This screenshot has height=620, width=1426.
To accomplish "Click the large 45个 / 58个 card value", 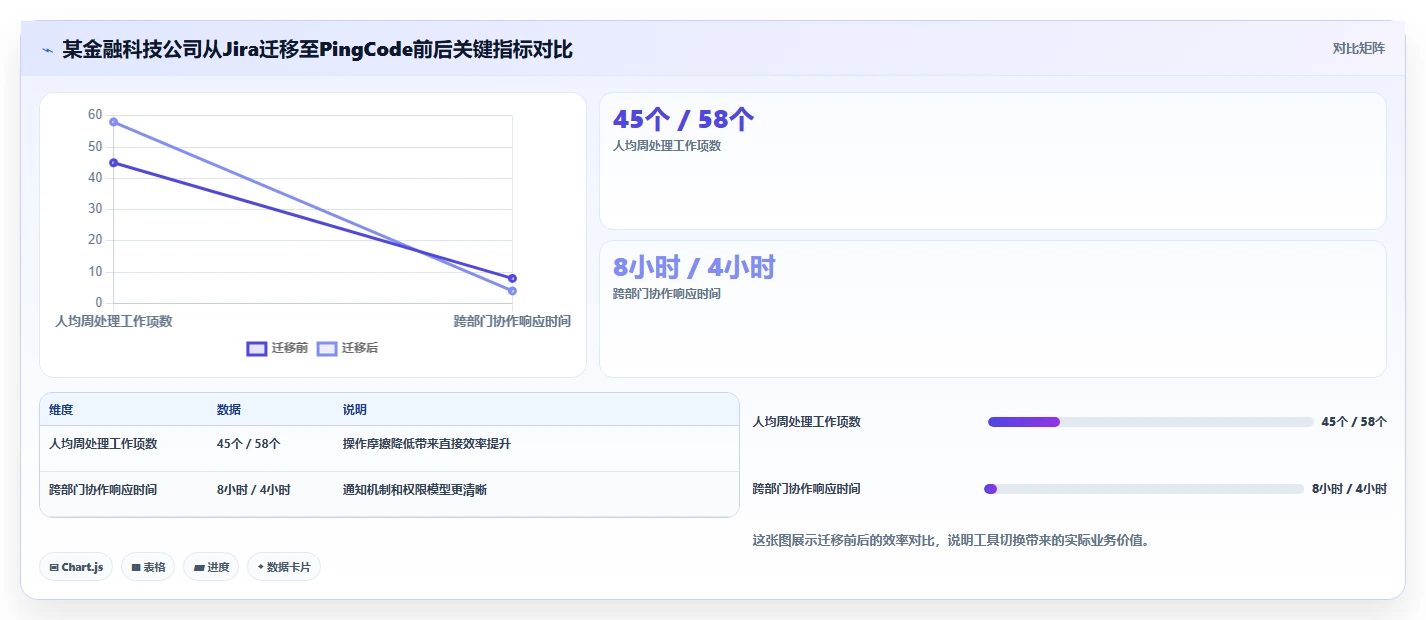I will pos(684,119).
